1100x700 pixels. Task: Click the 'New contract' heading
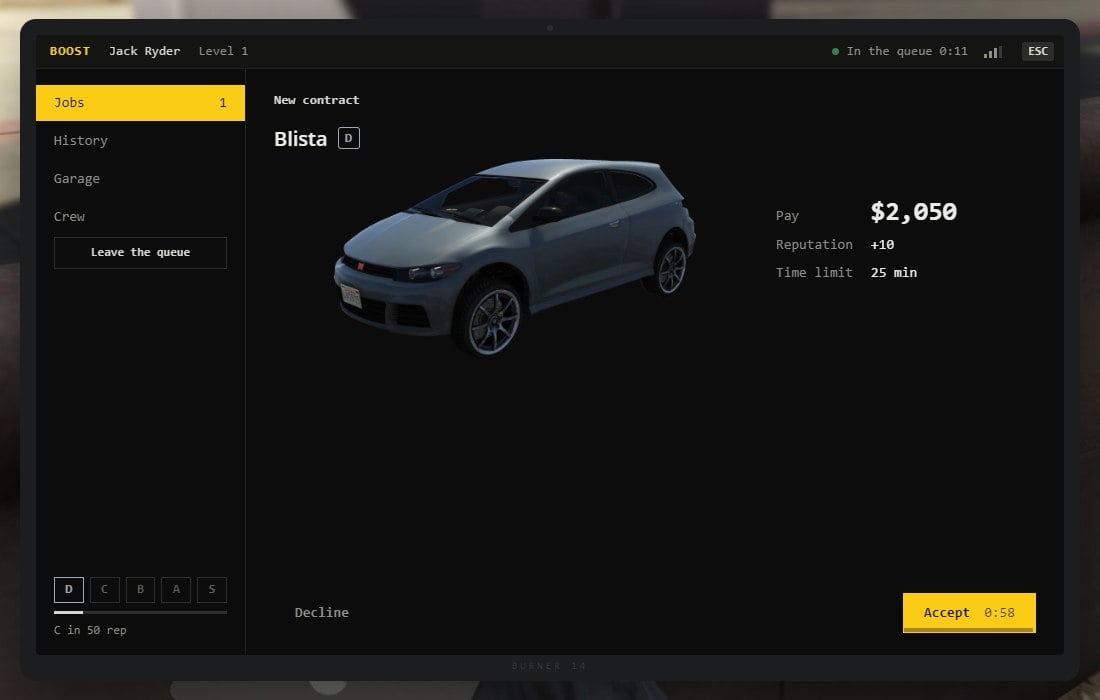[316, 100]
